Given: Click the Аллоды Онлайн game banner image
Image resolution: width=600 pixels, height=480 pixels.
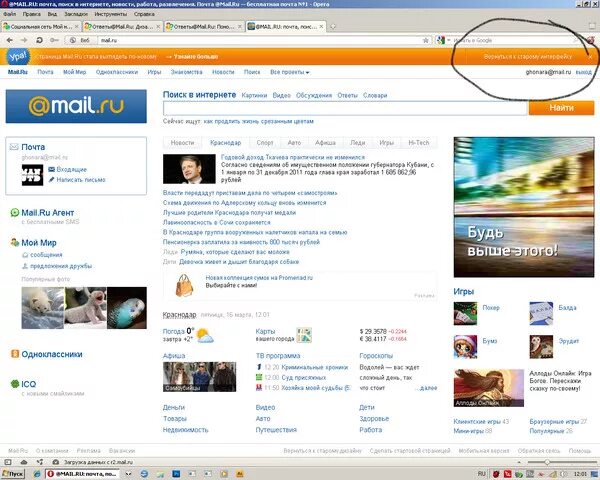Looking at the screenshot, I should (489, 388).
